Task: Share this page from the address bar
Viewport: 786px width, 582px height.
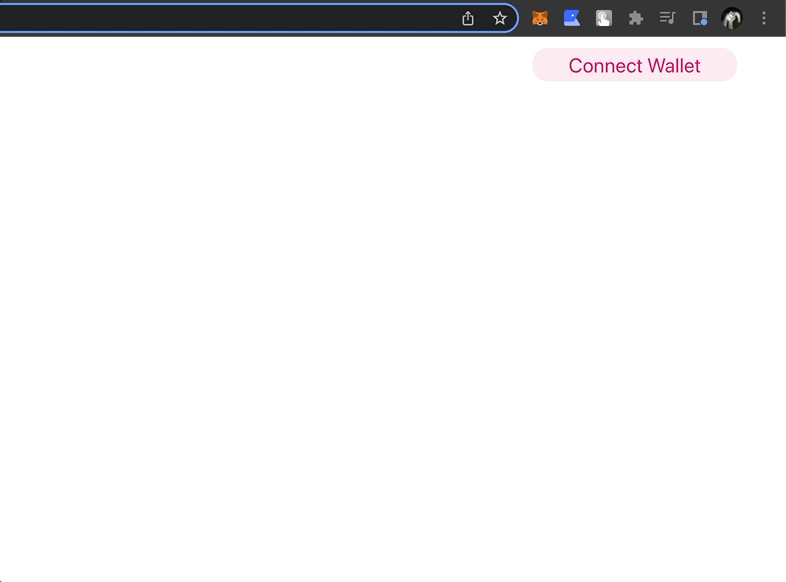Action: [468, 19]
